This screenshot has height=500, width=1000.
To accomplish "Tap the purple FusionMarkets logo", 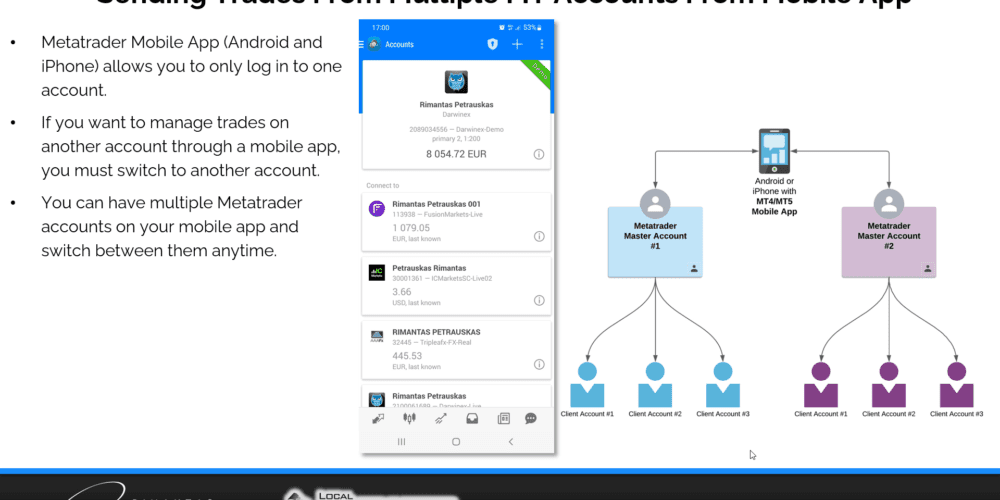I will (x=377, y=209).
